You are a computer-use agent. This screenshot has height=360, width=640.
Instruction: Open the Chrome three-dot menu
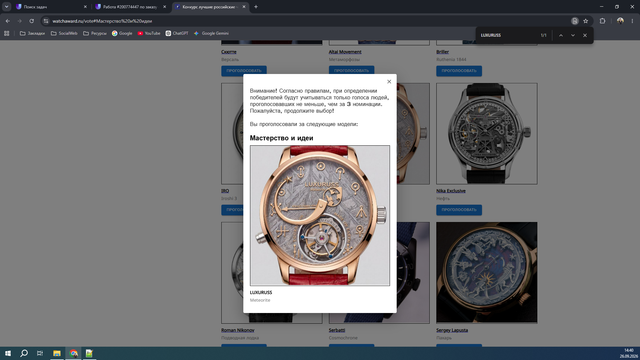tap(632, 21)
